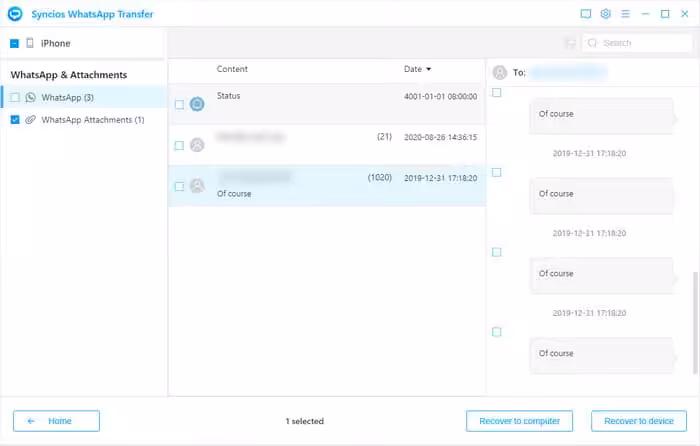Click the Syncios logo icon

tap(15, 14)
